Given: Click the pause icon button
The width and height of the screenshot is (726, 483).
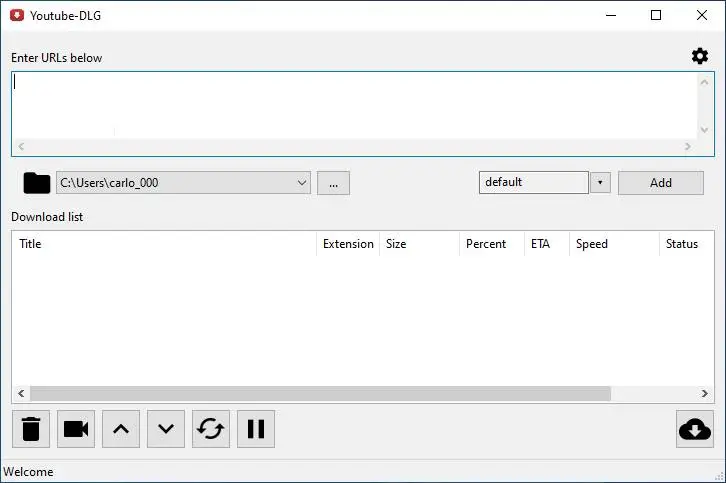Looking at the screenshot, I should [256, 429].
